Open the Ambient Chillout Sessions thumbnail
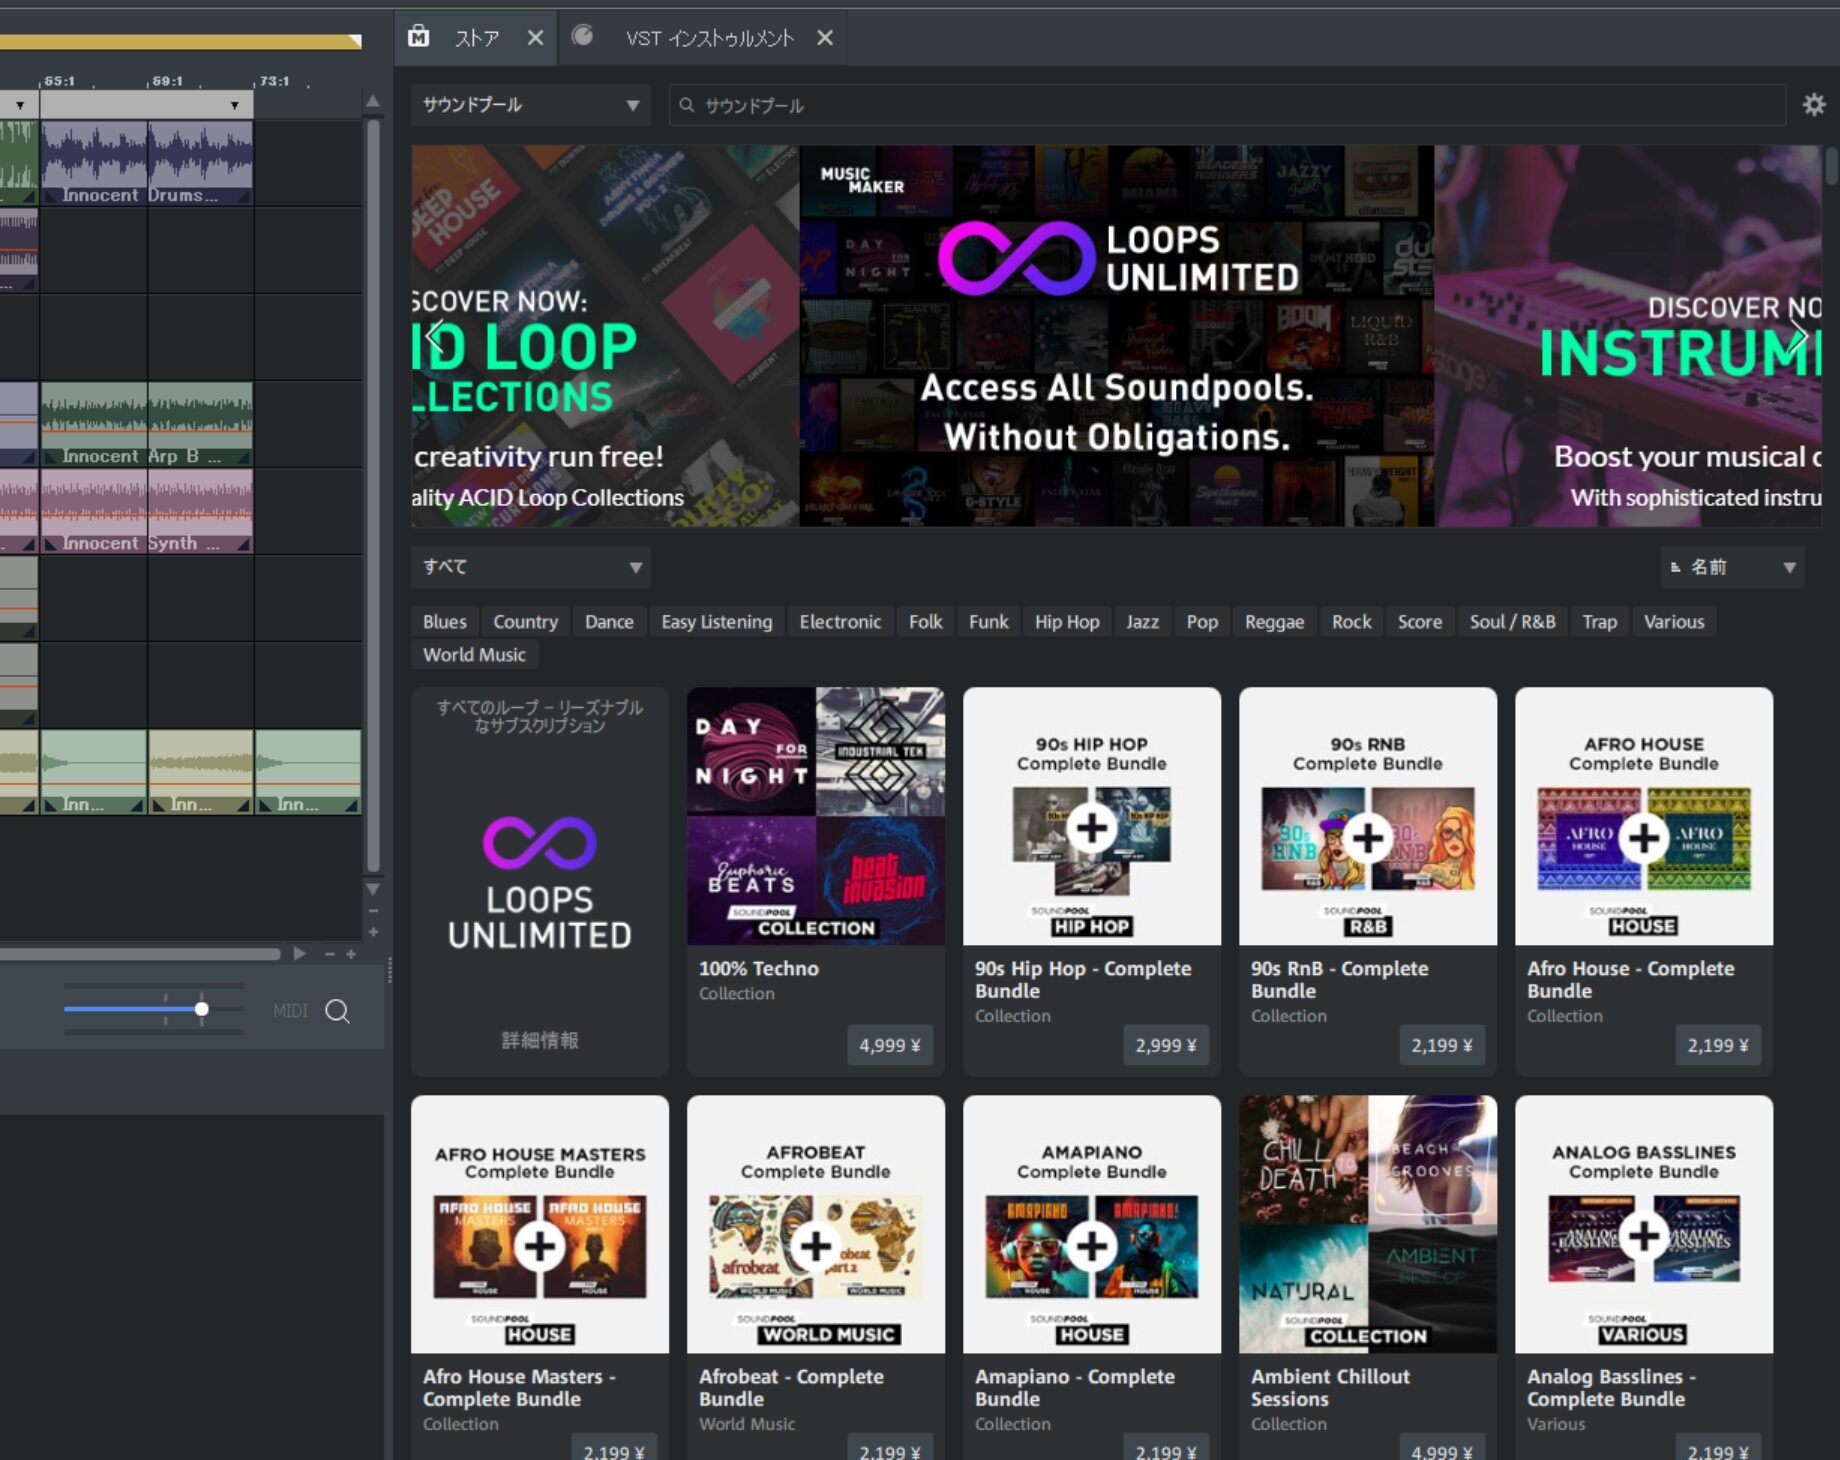 pos(1368,1224)
